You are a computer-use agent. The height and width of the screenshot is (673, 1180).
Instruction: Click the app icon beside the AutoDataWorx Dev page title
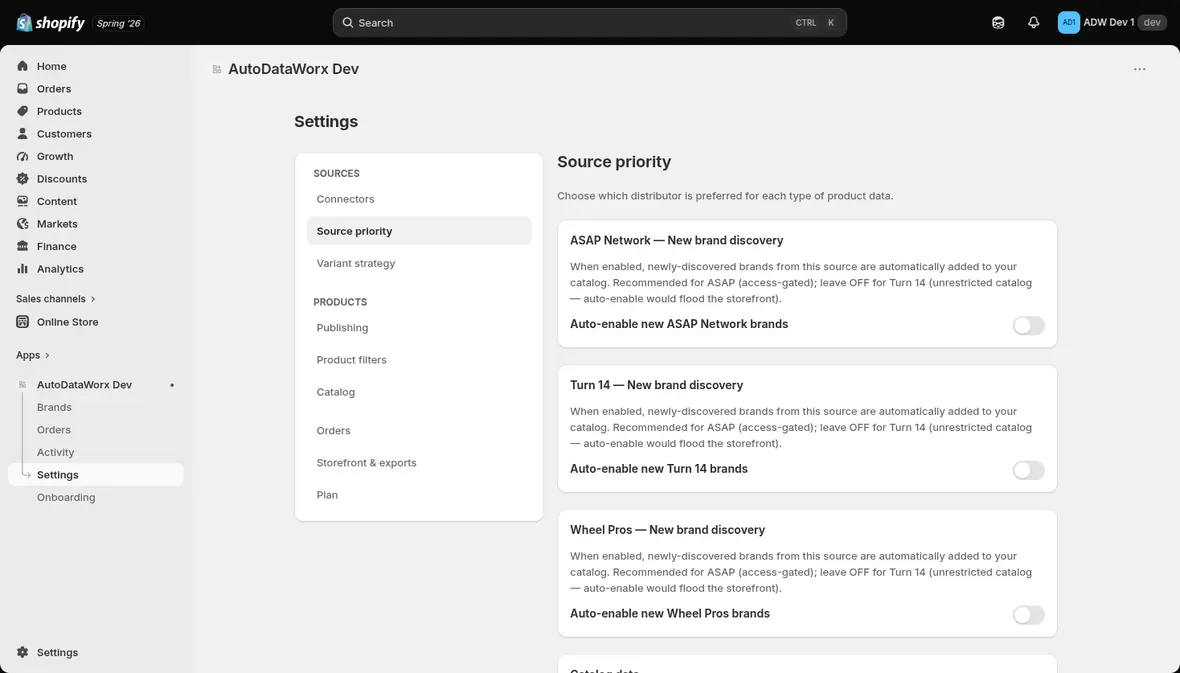pos(217,69)
